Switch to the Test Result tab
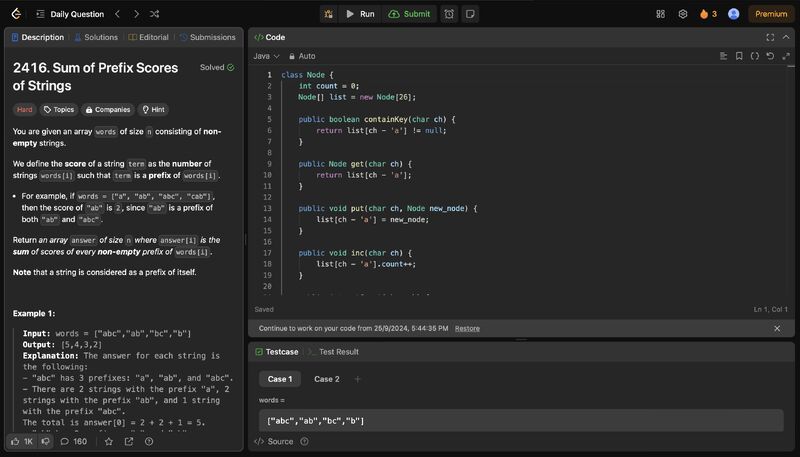Viewport: 800px width, 457px height. [333, 352]
